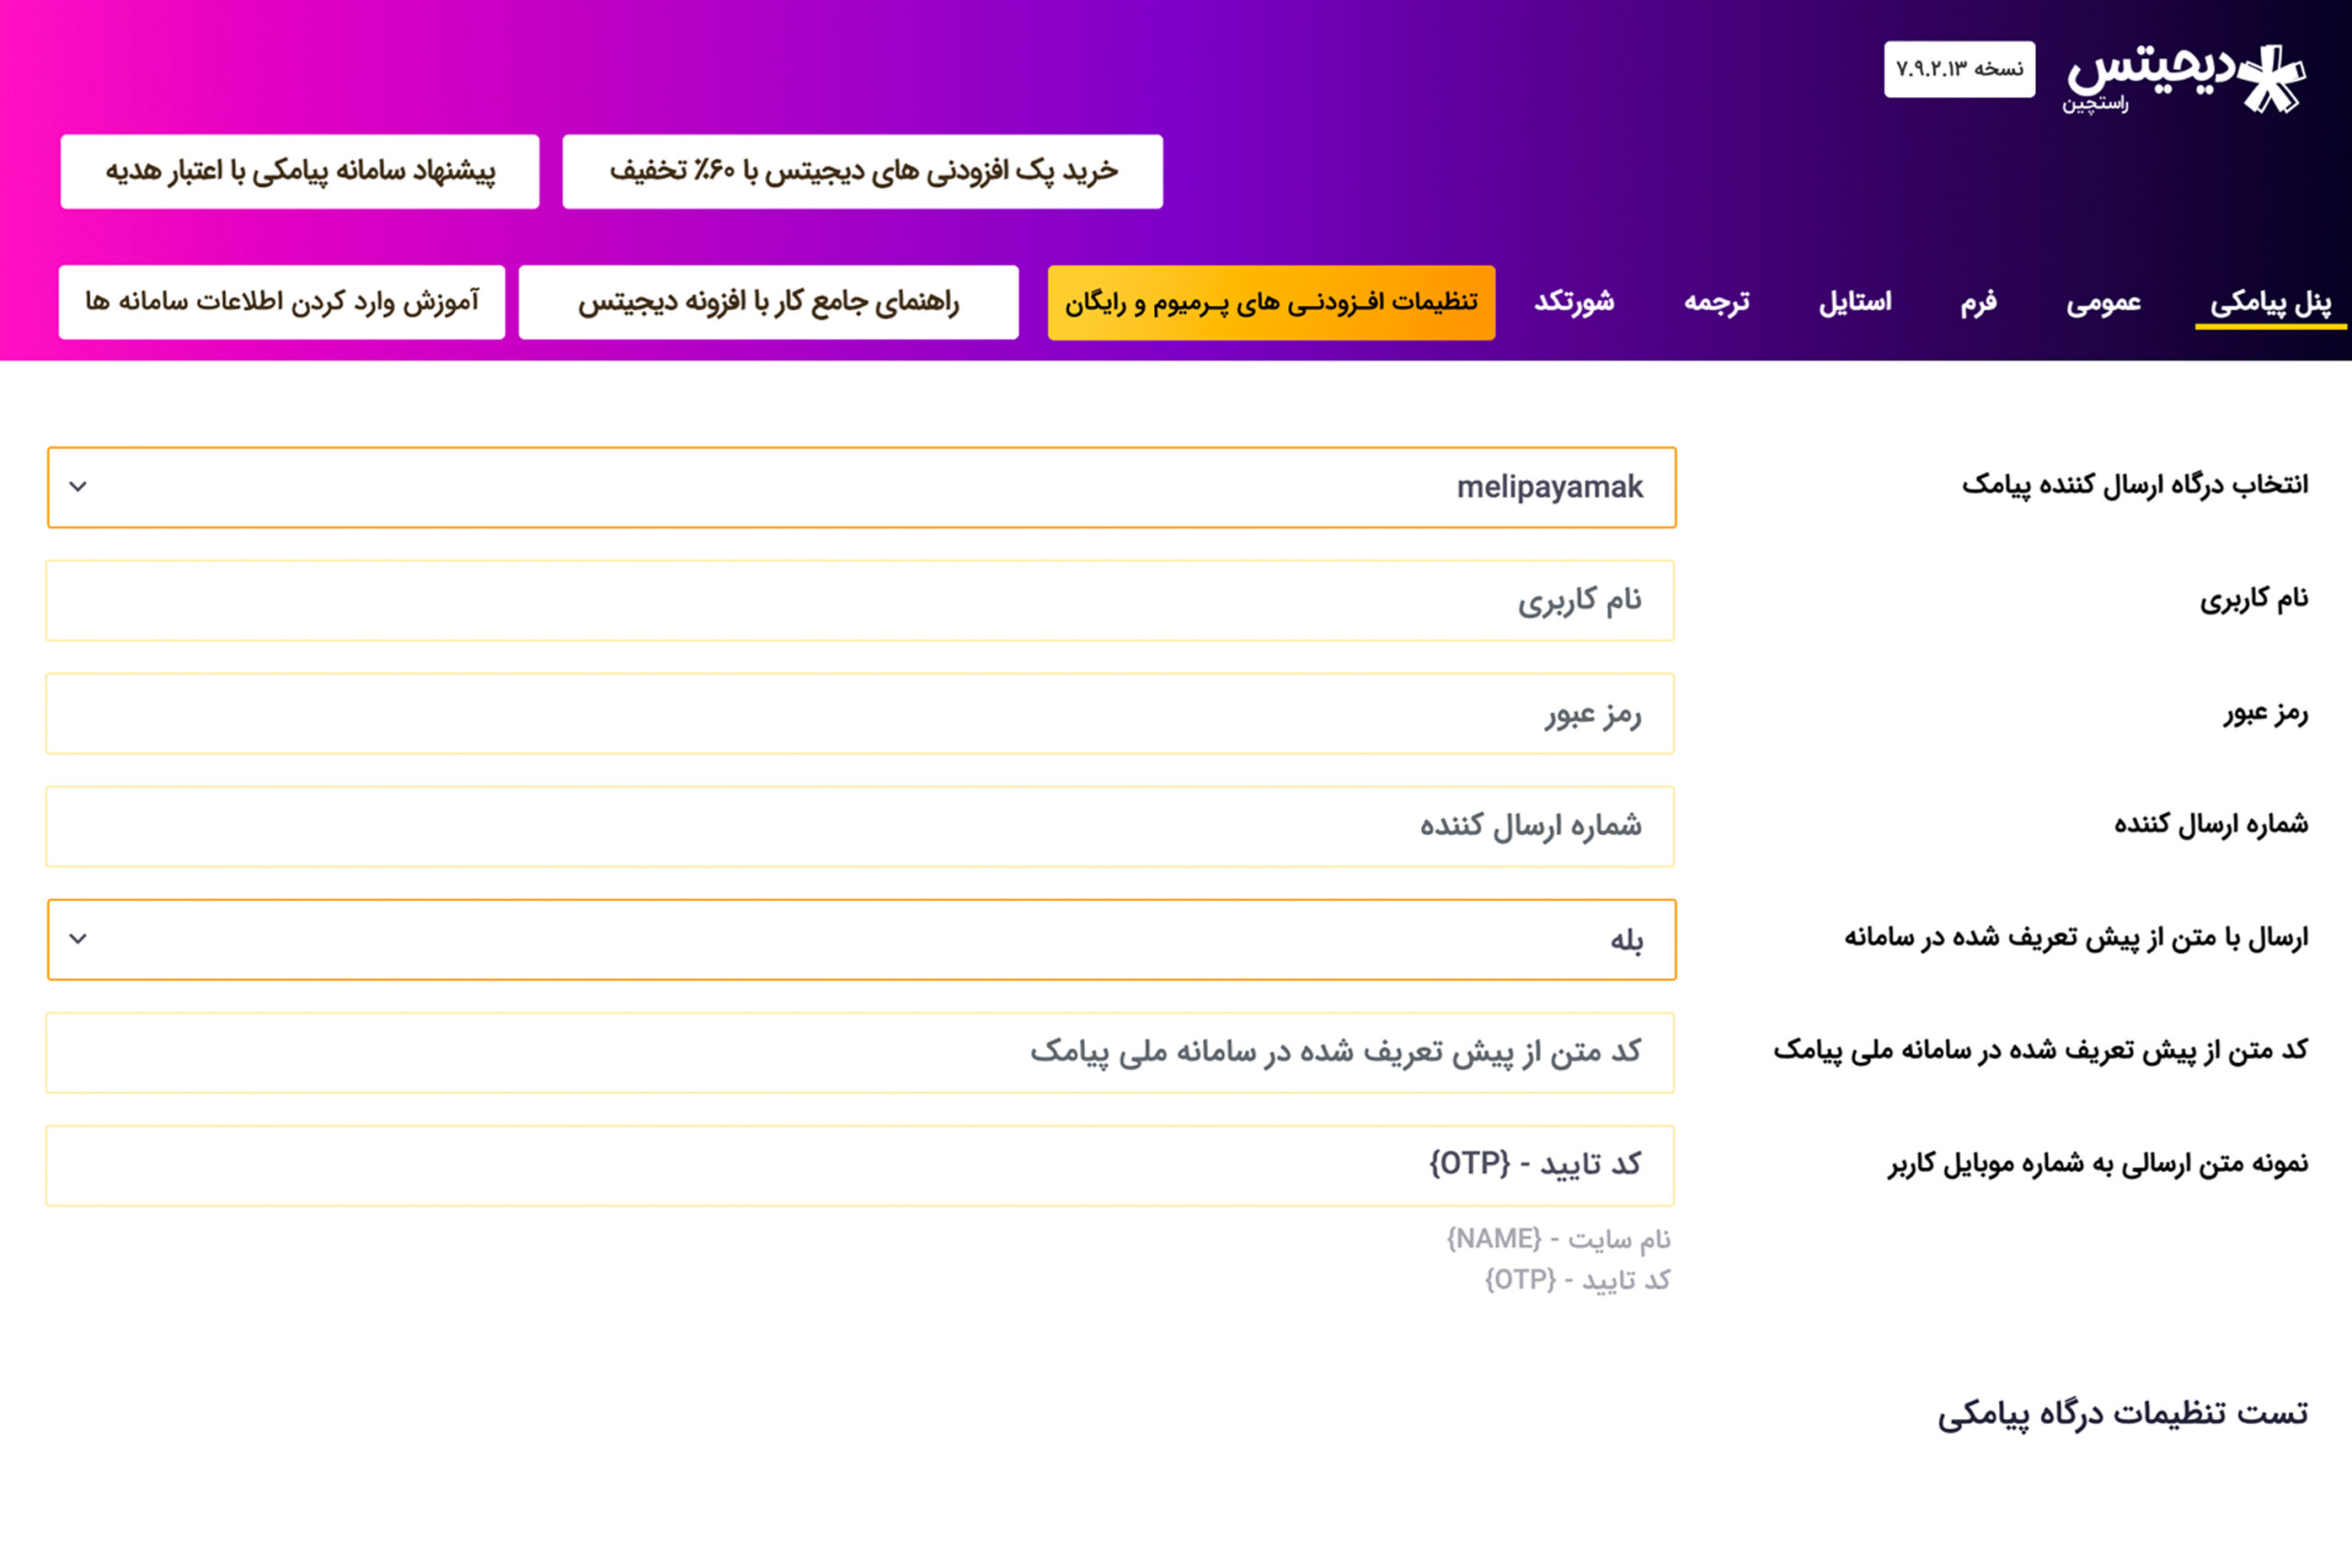Click label ارسال با متن از پیش تعریف شده
Screen dimensions: 2352x1568
pyautogui.click(x=2076, y=938)
